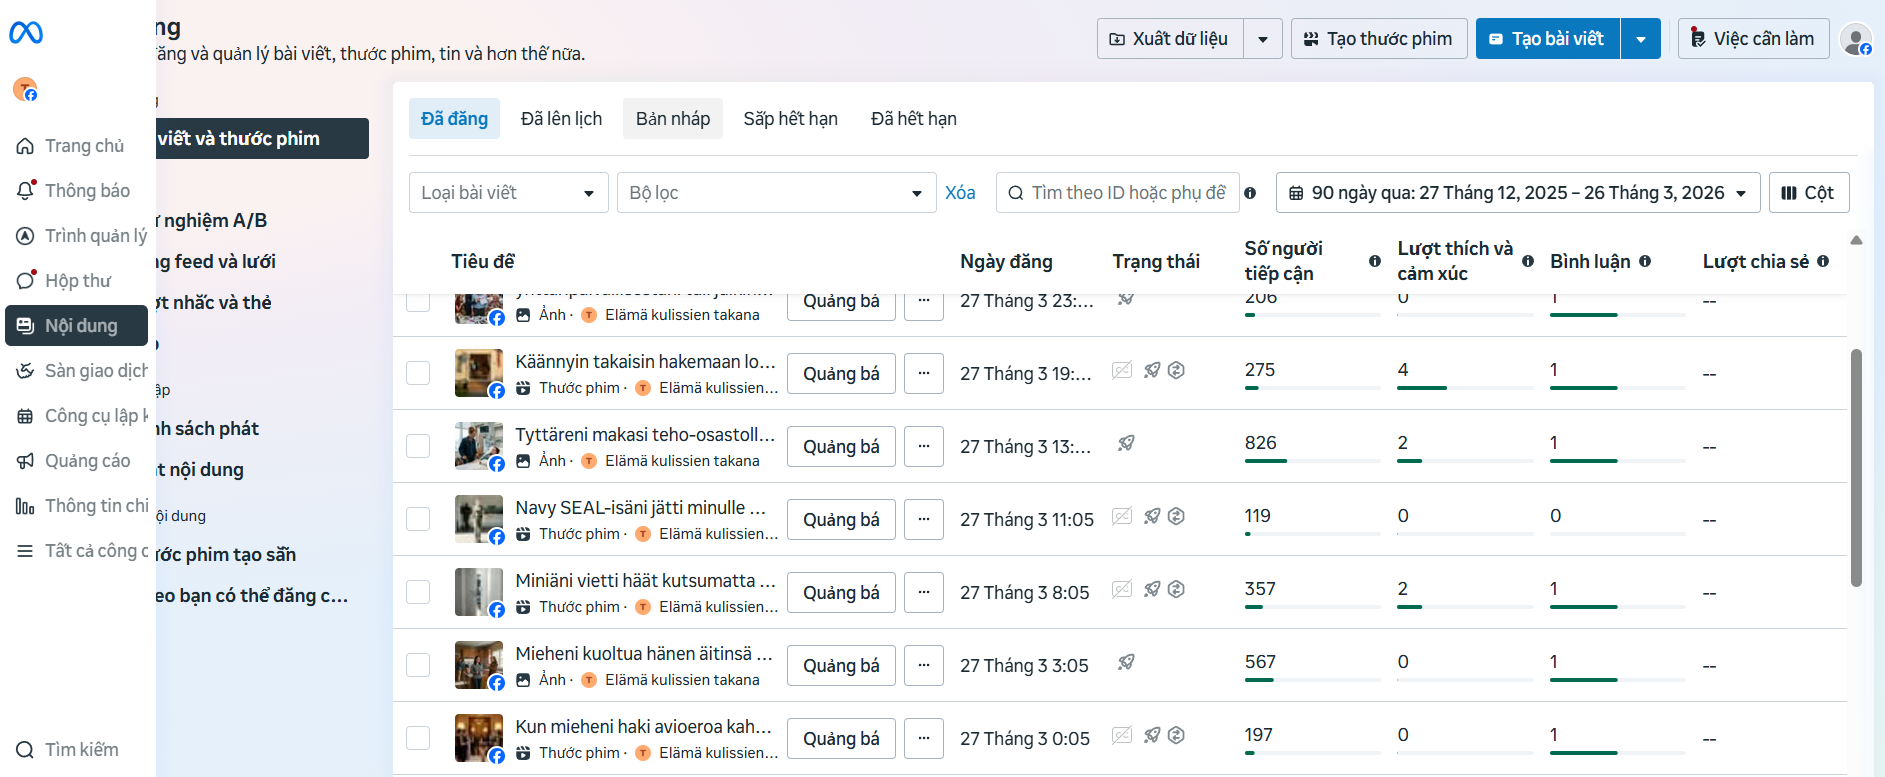The width and height of the screenshot is (1885, 777).
Task: Select checkbox for Navy SEAL-isäni post
Action: [x=418, y=519]
